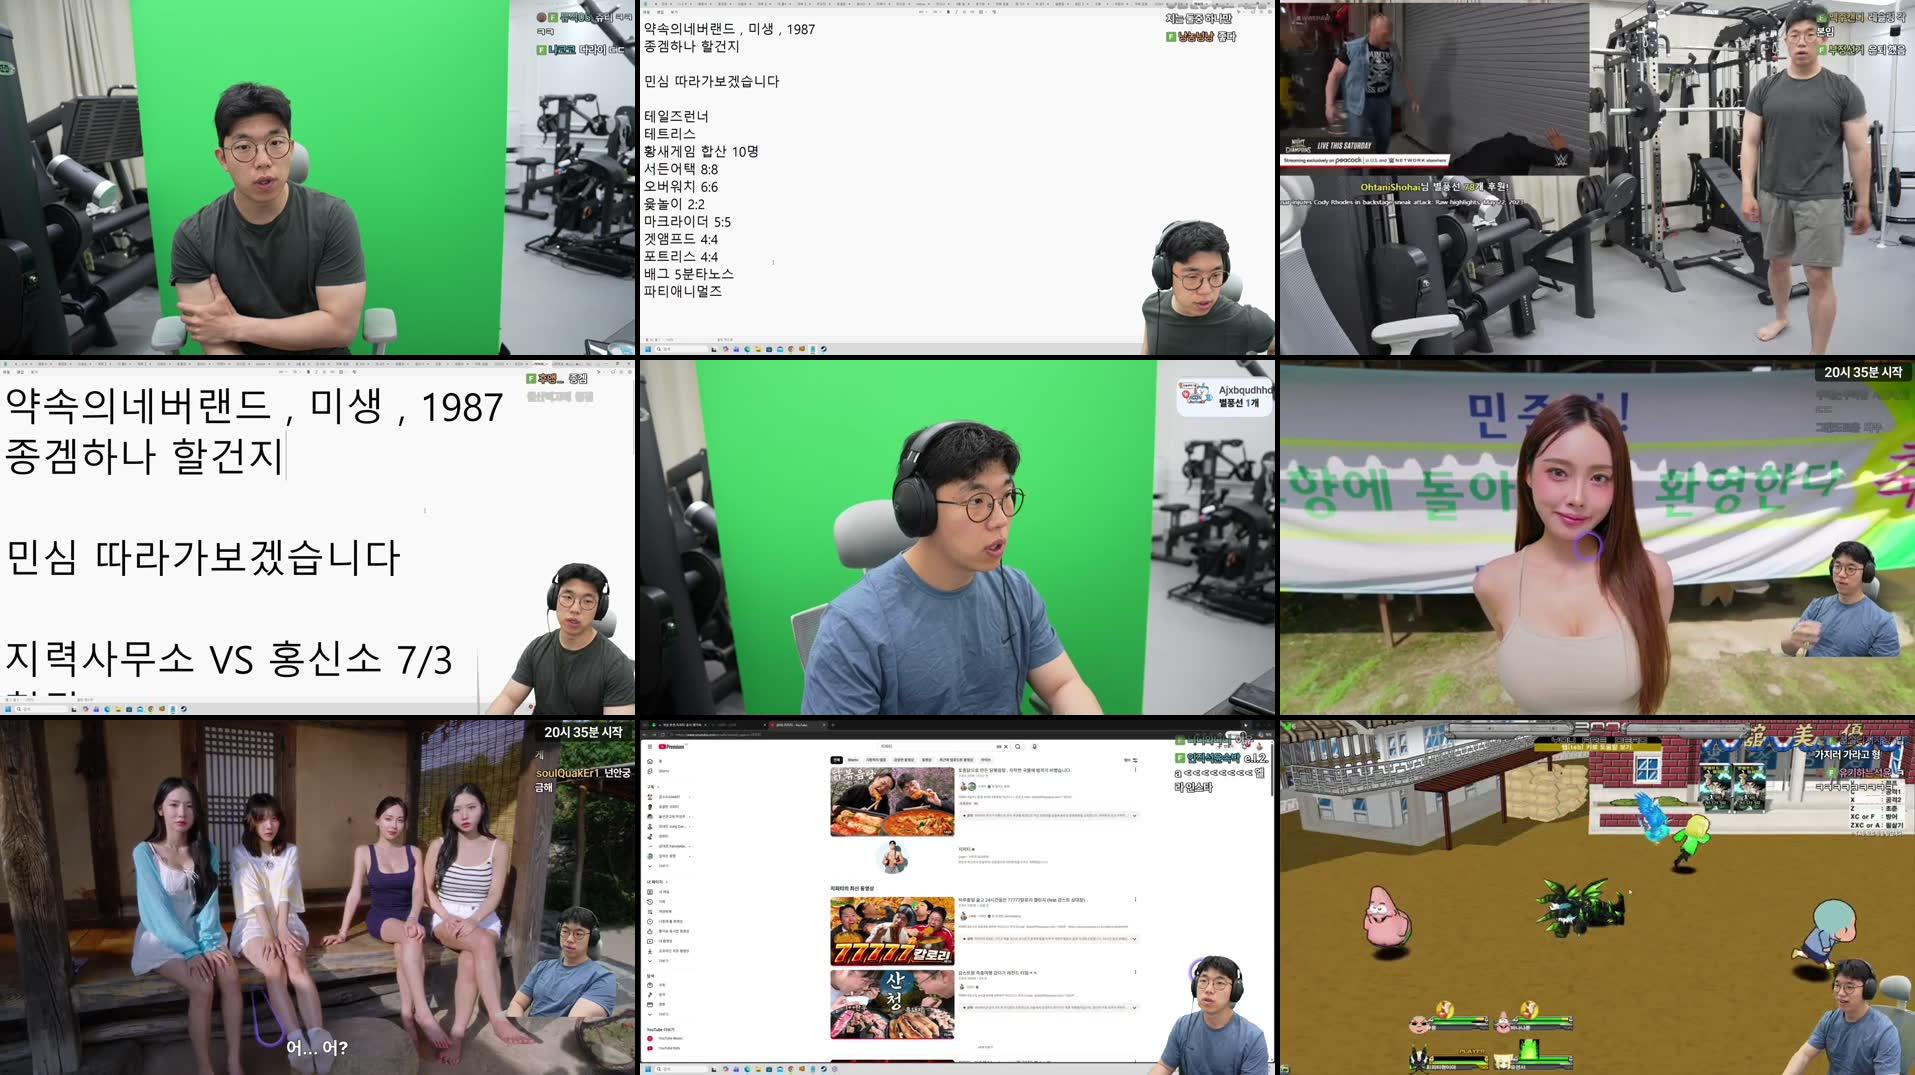The image size is (1915, 1075).
Task: Toggle italic in the word processor toolbar
Action: coord(956,12)
